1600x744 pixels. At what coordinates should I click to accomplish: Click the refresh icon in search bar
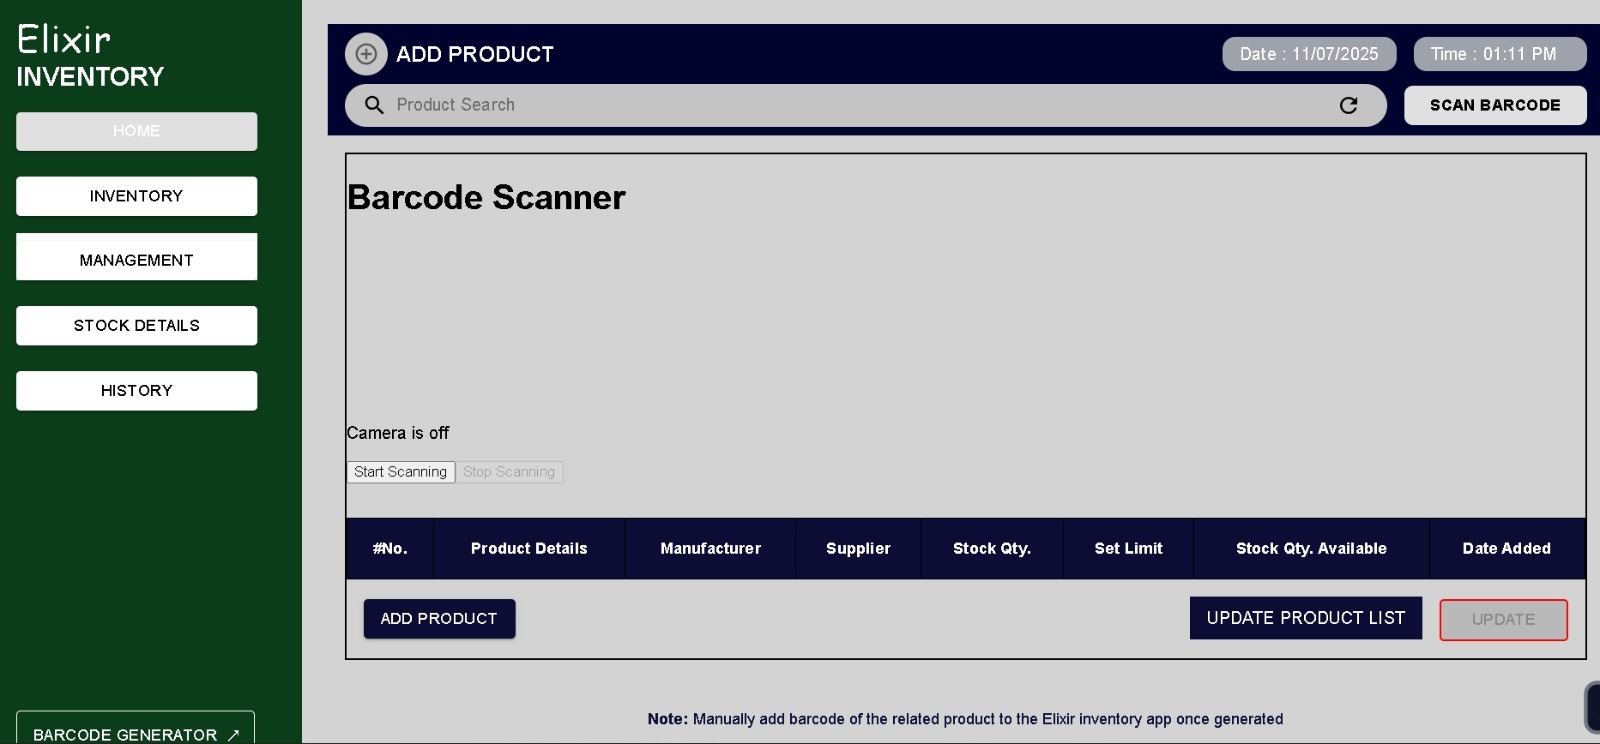[1348, 105]
